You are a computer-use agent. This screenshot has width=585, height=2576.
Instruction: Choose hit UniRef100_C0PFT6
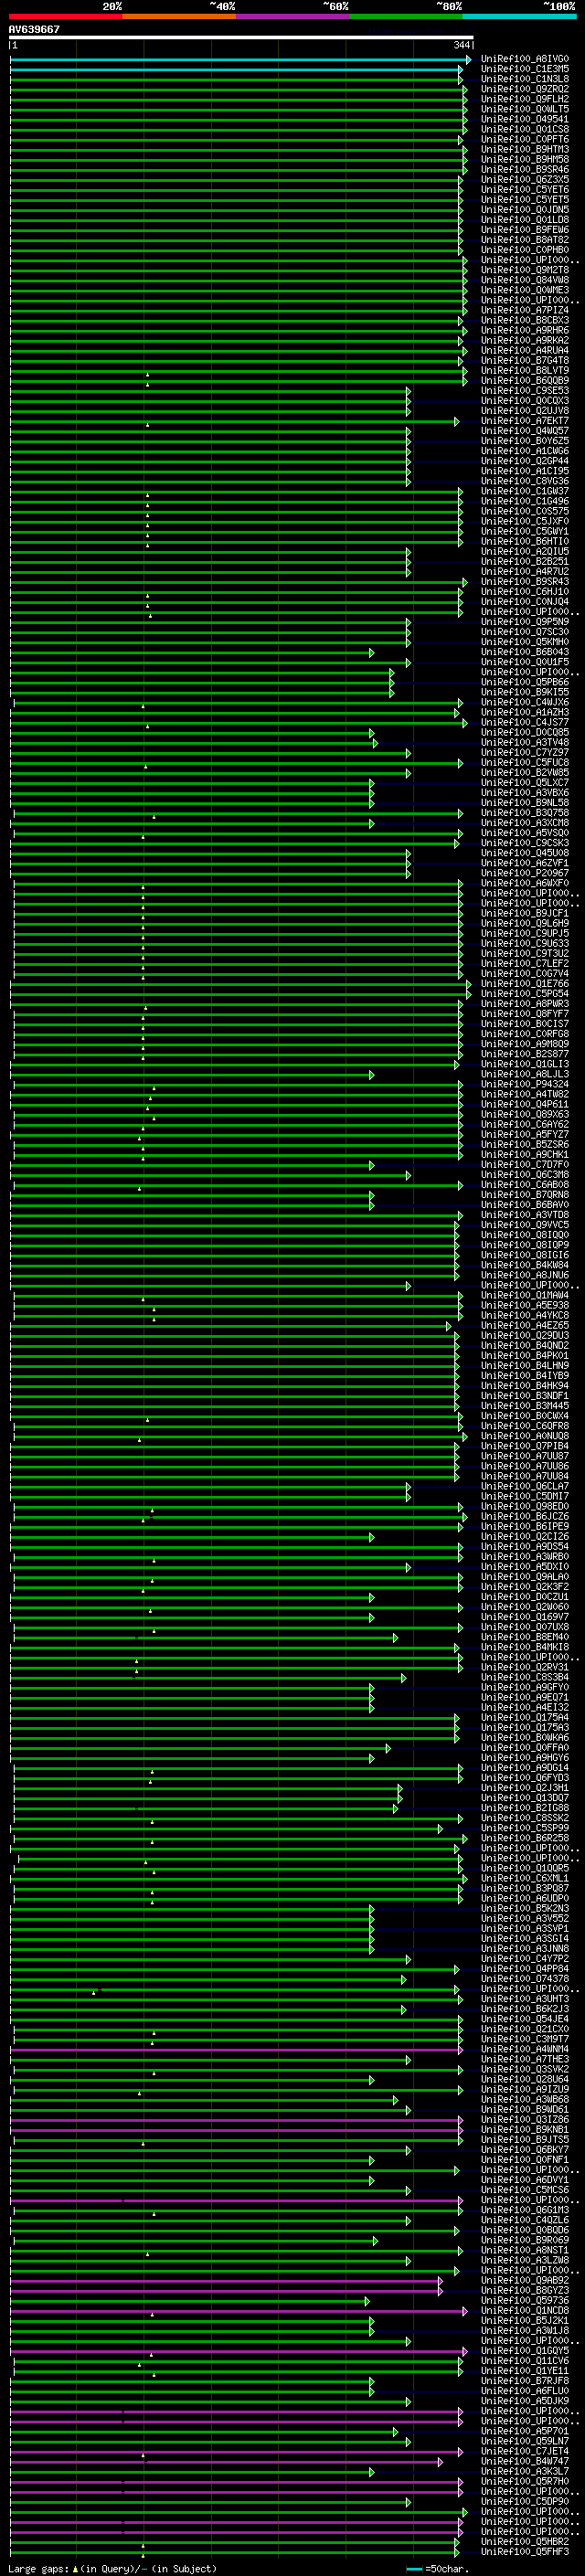[525, 139]
